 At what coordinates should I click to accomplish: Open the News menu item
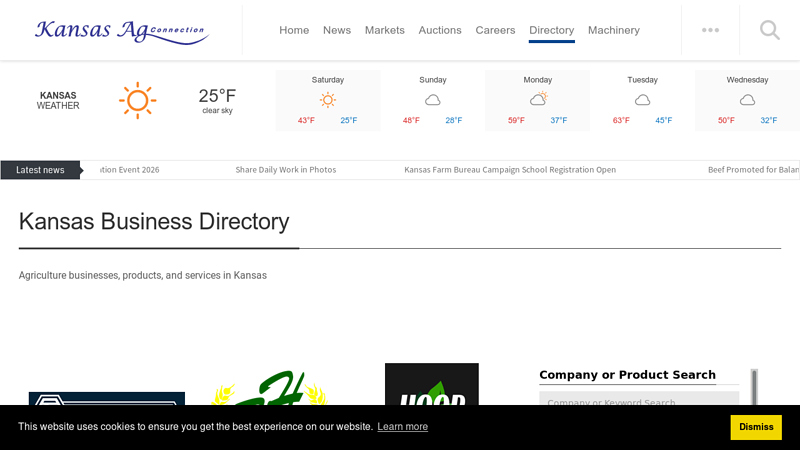point(337,30)
